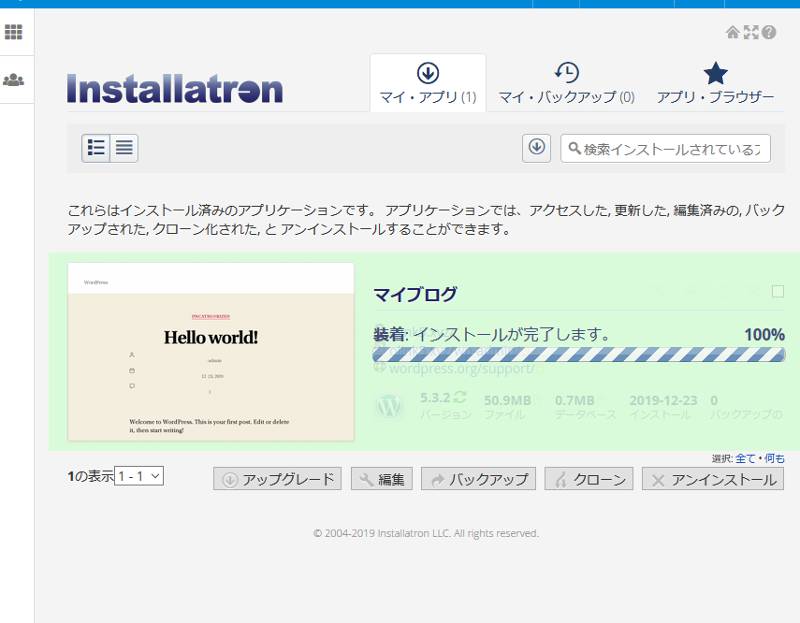This screenshot has width=800, height=623.
Task: Click the download icon button beside search
Action: (x=536, y=148)
